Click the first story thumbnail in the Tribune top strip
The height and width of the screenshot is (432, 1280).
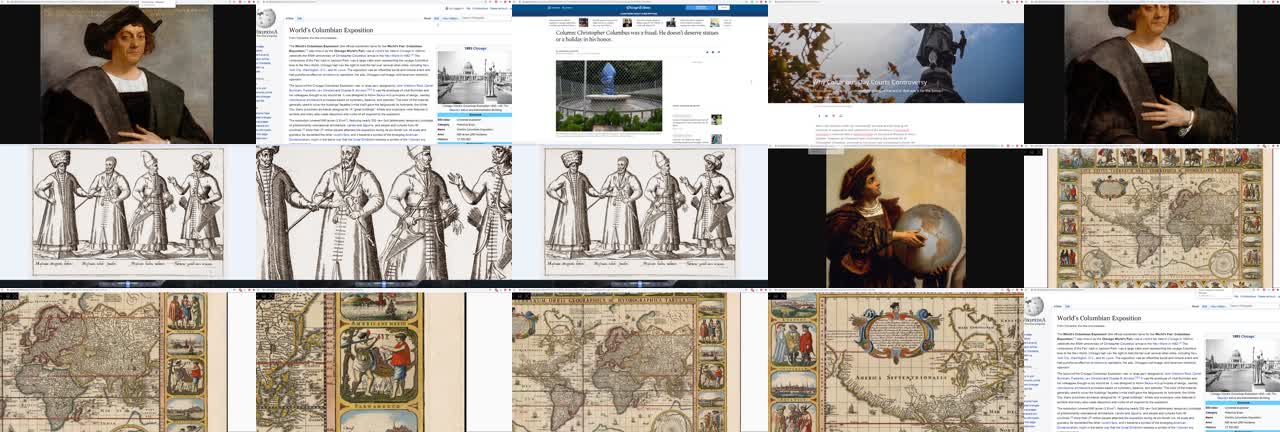pos(583,22)
